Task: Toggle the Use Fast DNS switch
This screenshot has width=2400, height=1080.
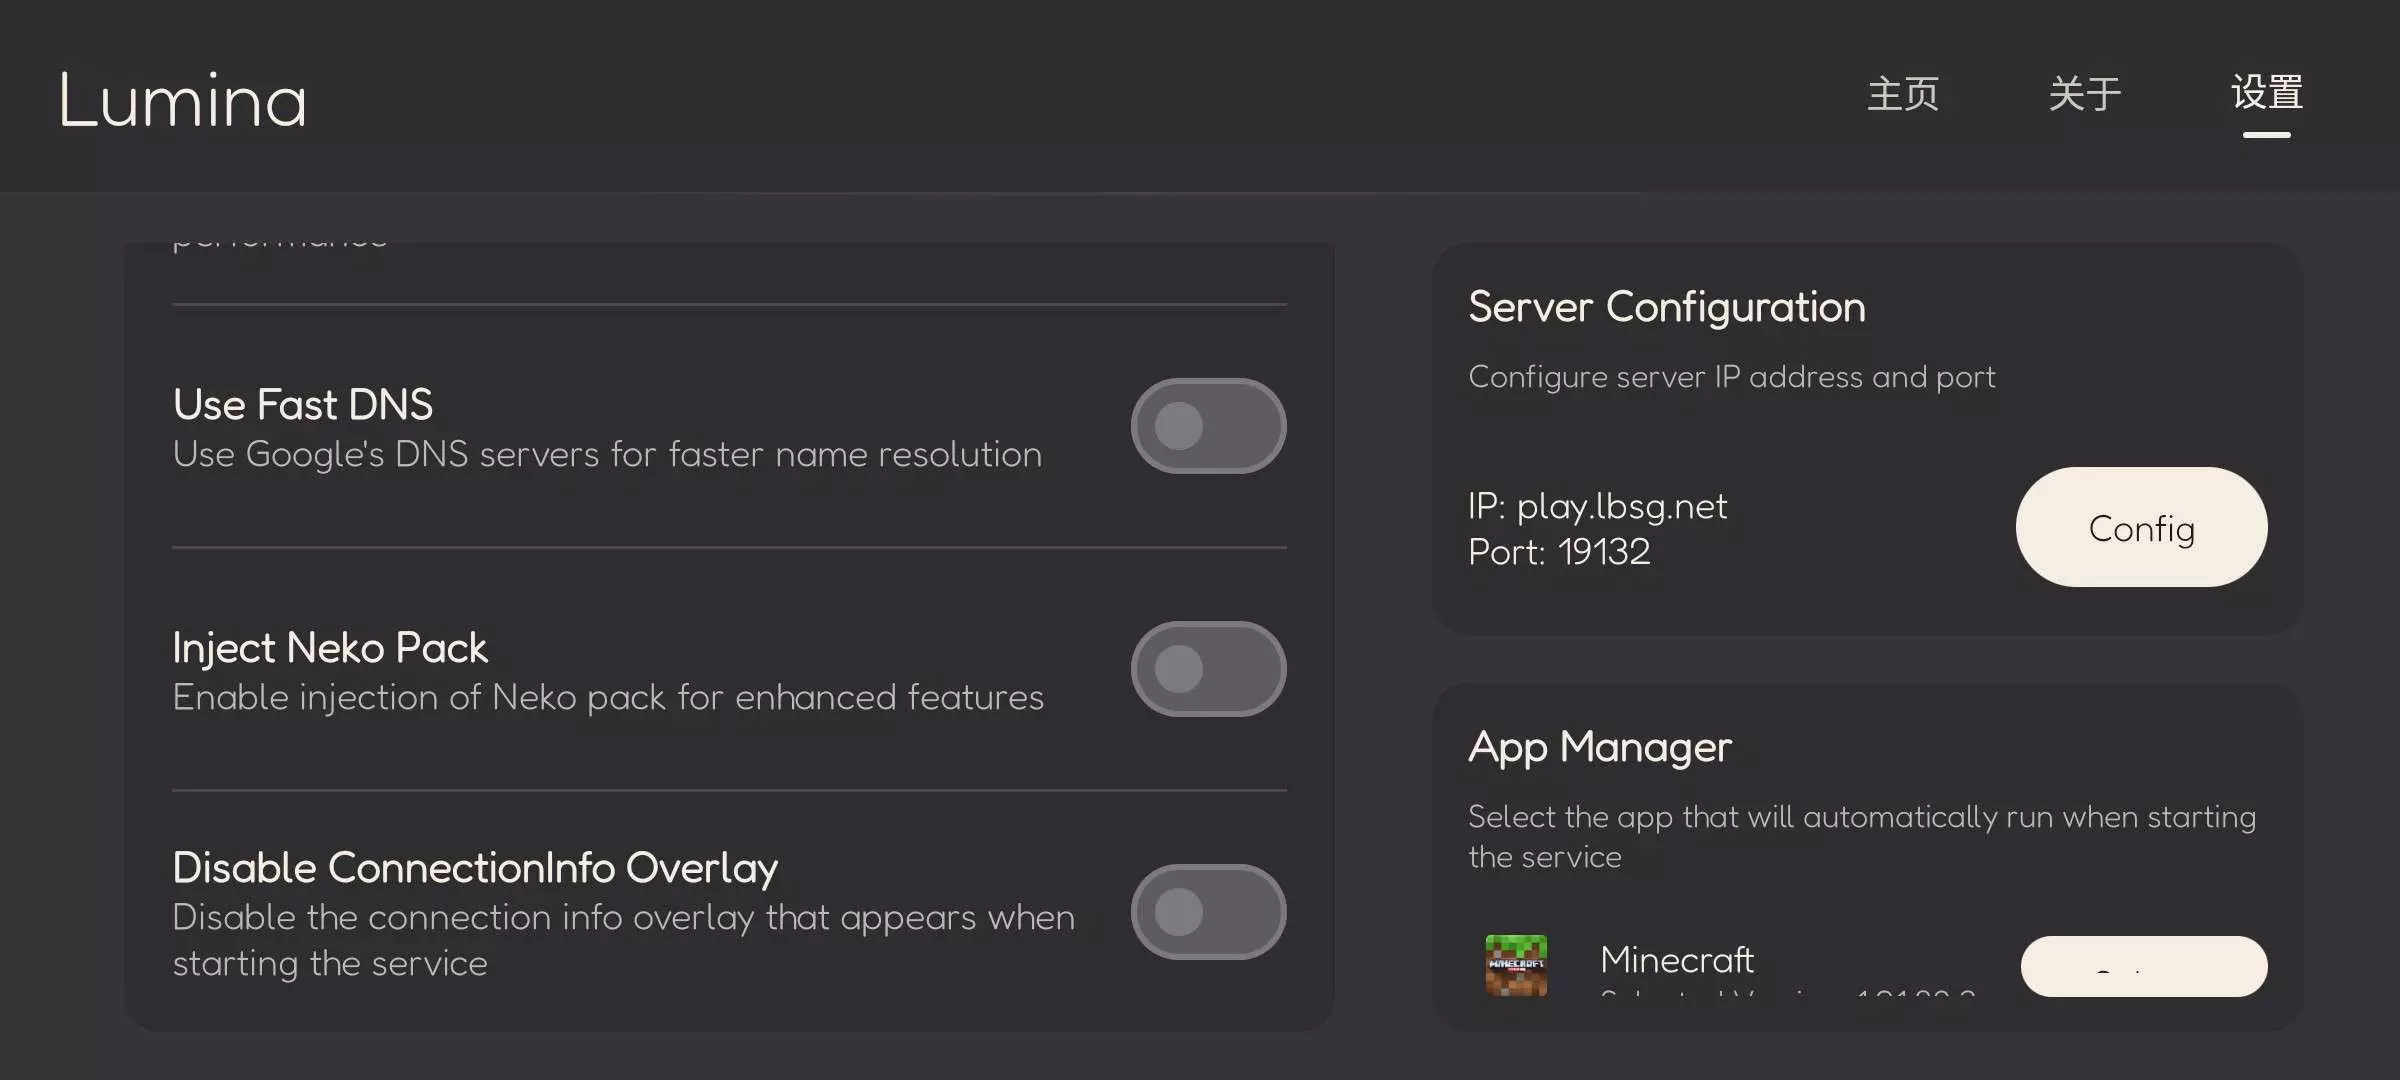Action: 1208,426
